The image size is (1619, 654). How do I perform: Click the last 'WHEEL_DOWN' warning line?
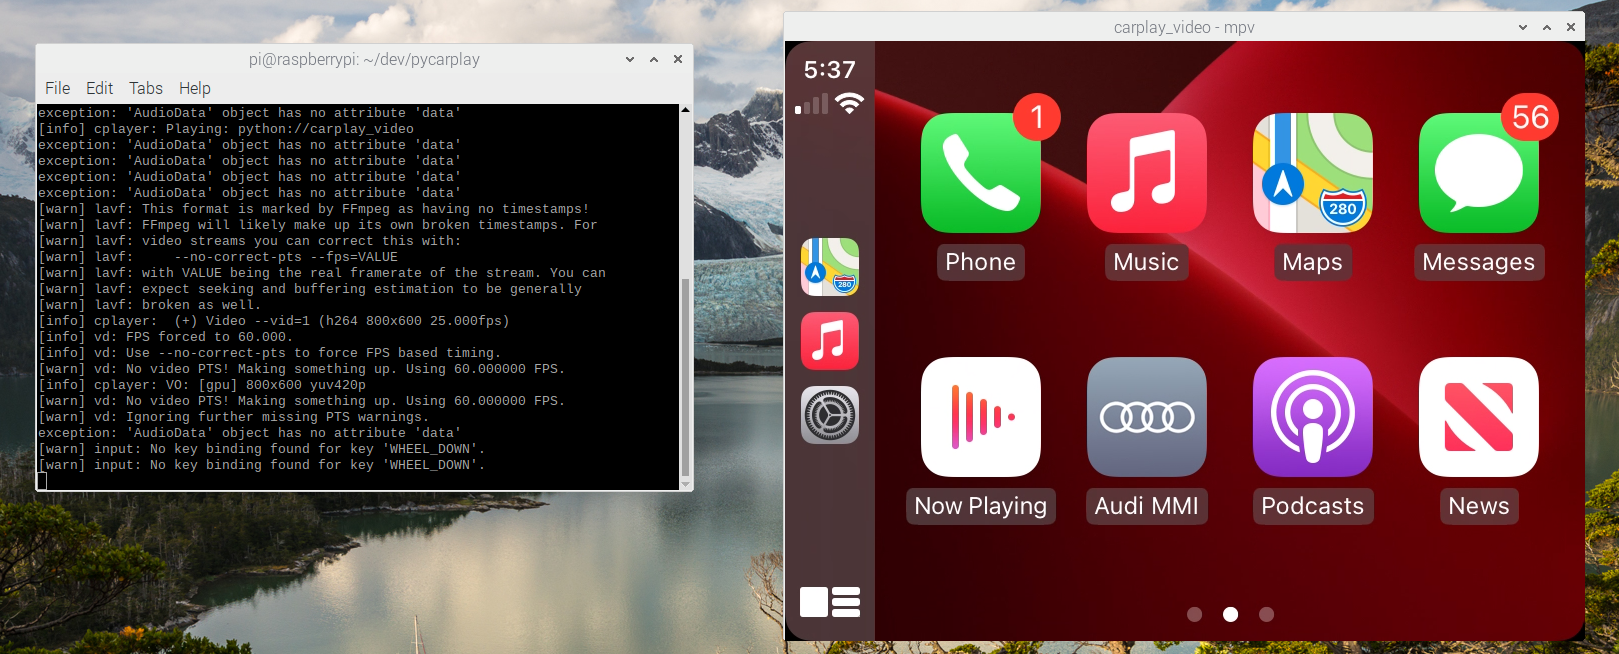(x=262, y=465)
